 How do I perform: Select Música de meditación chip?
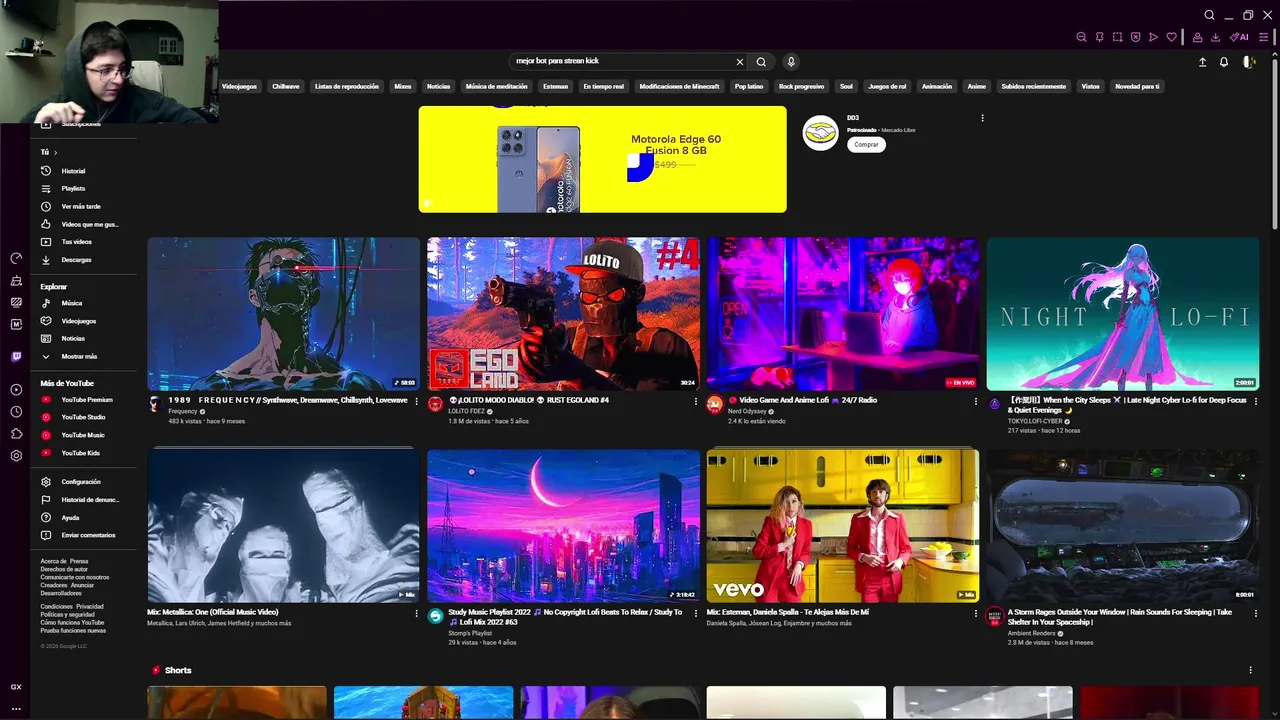(496, 86)
